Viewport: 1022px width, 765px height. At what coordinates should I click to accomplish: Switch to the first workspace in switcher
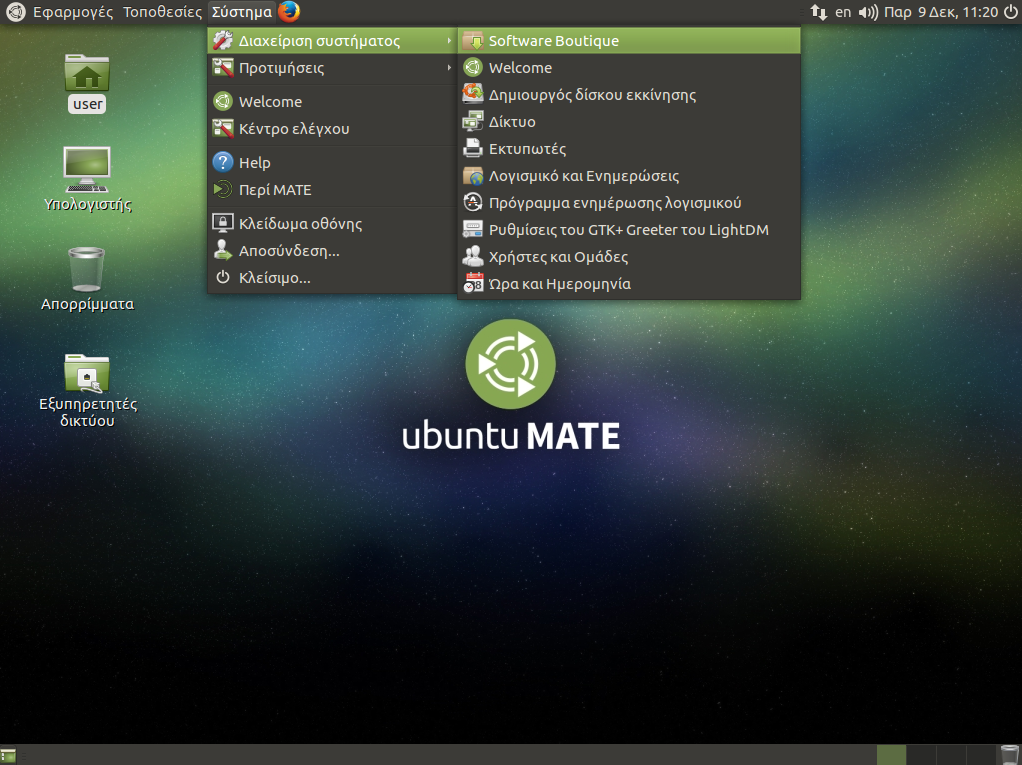click(891, 755)
